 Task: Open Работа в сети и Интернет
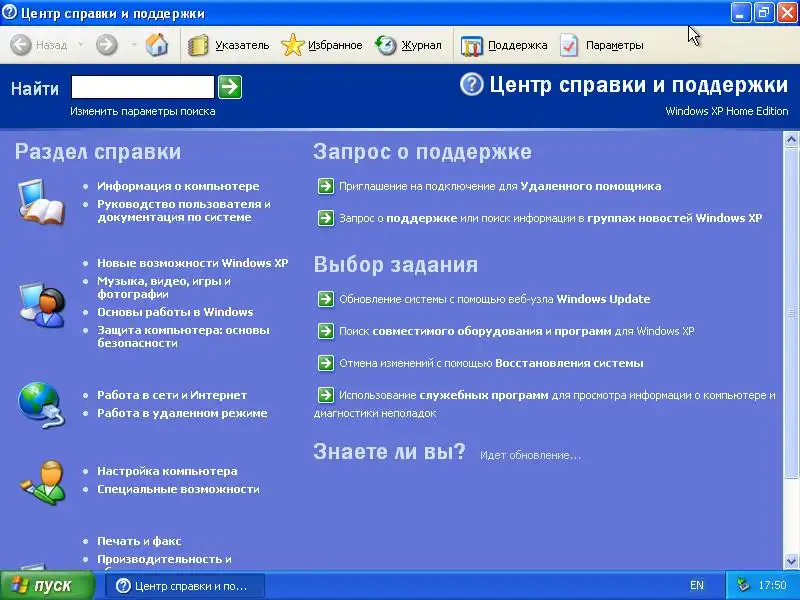pos(172,395)
